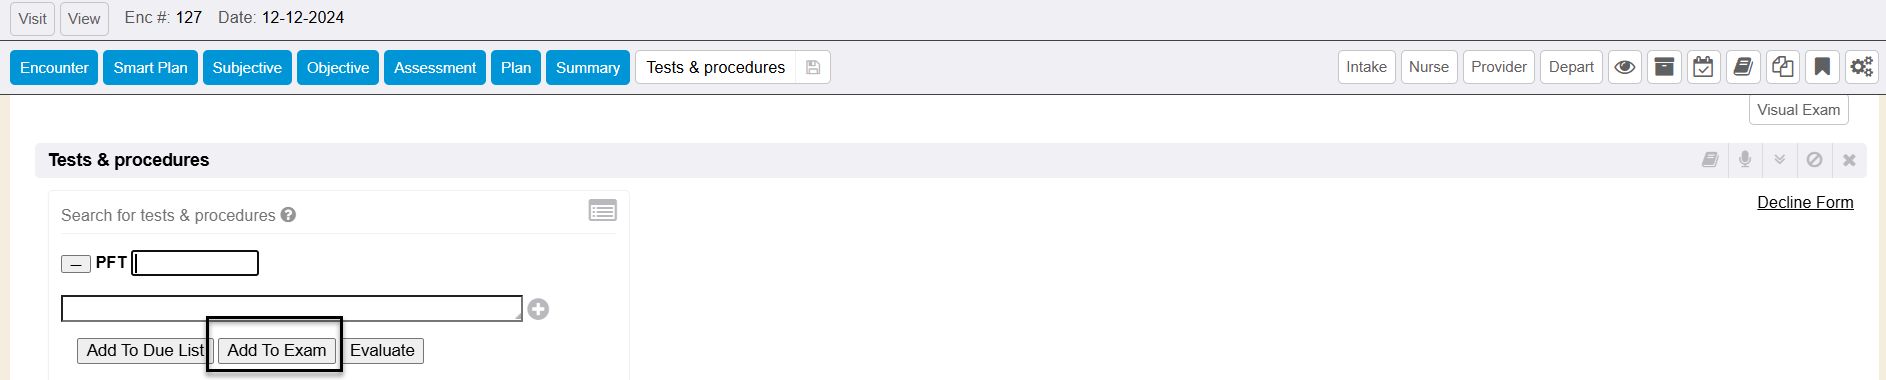Click the plus circle add icon

538,309
